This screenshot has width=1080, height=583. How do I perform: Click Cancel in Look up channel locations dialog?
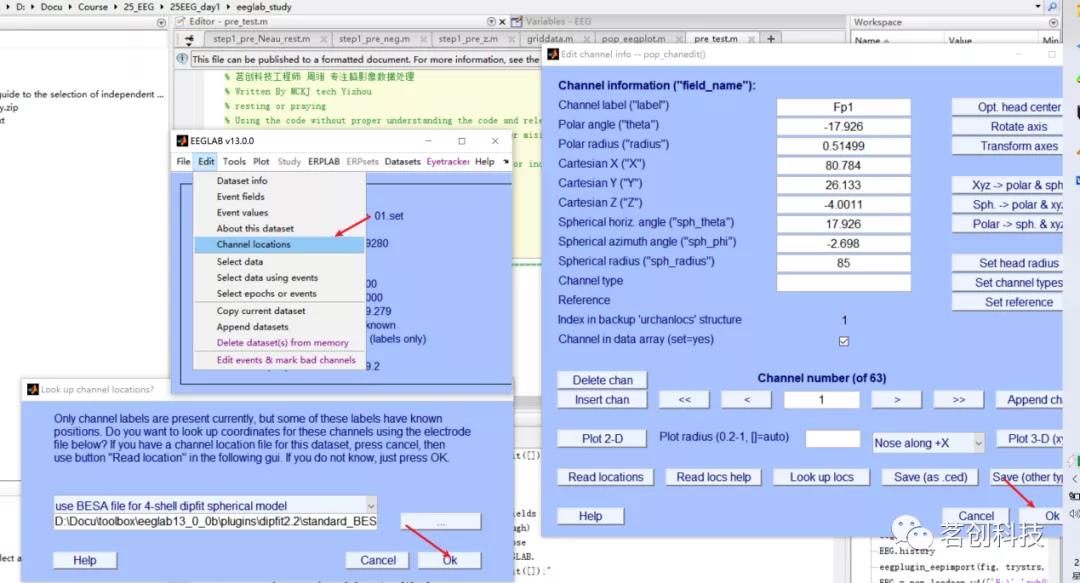tap(377, 560)
